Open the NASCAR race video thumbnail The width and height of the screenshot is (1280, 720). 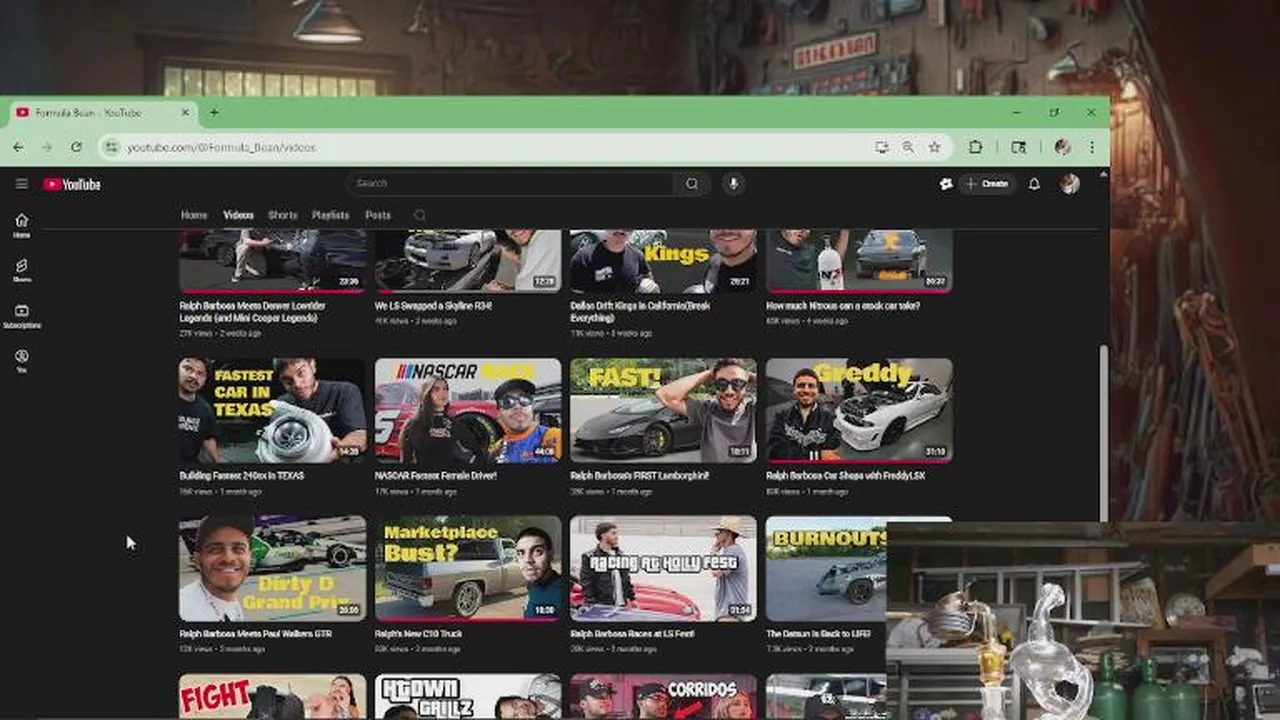pos(468,410)
